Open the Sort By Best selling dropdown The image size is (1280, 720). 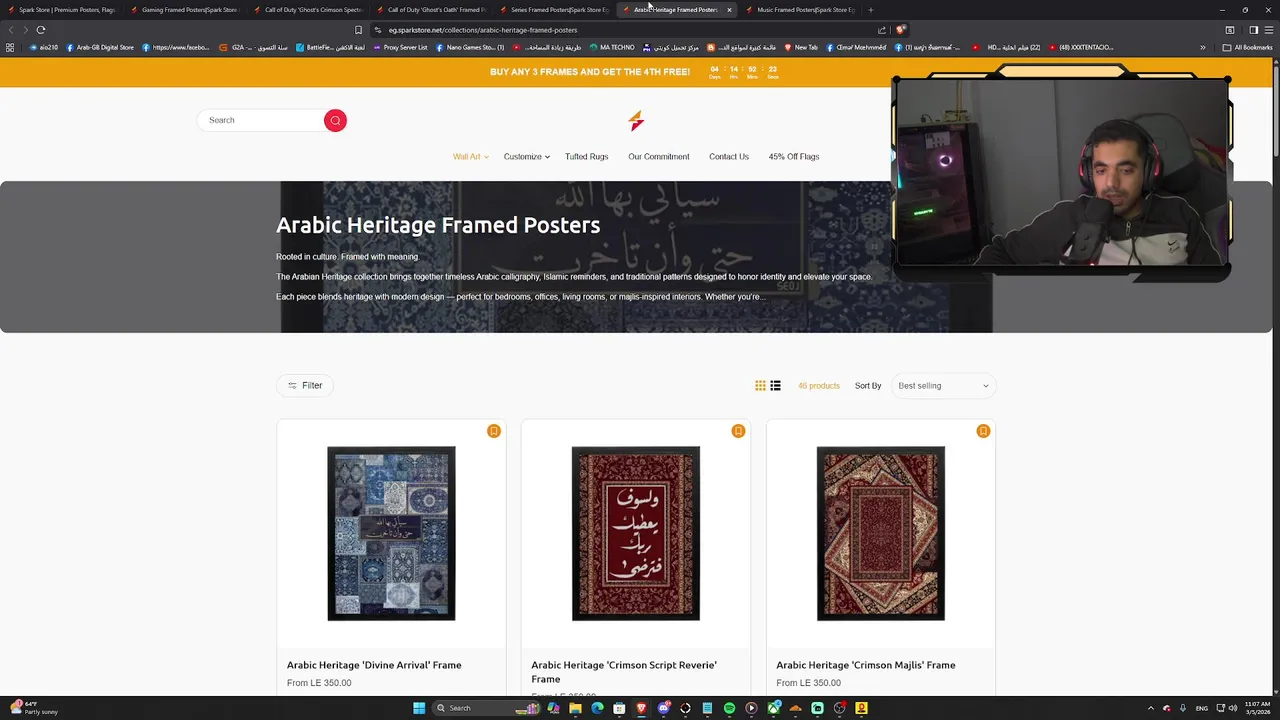pyautogui.click(x=943, y=386)
